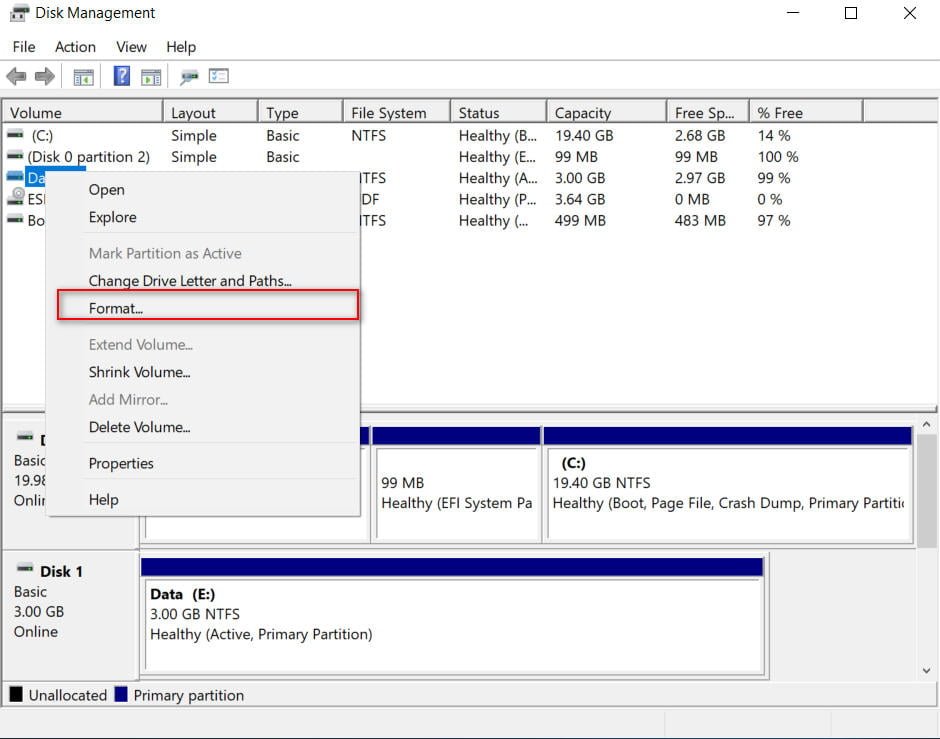Click the Settings checklist toolbar icon
Screen dimensions: 940x739
click(x=219, y=77)
